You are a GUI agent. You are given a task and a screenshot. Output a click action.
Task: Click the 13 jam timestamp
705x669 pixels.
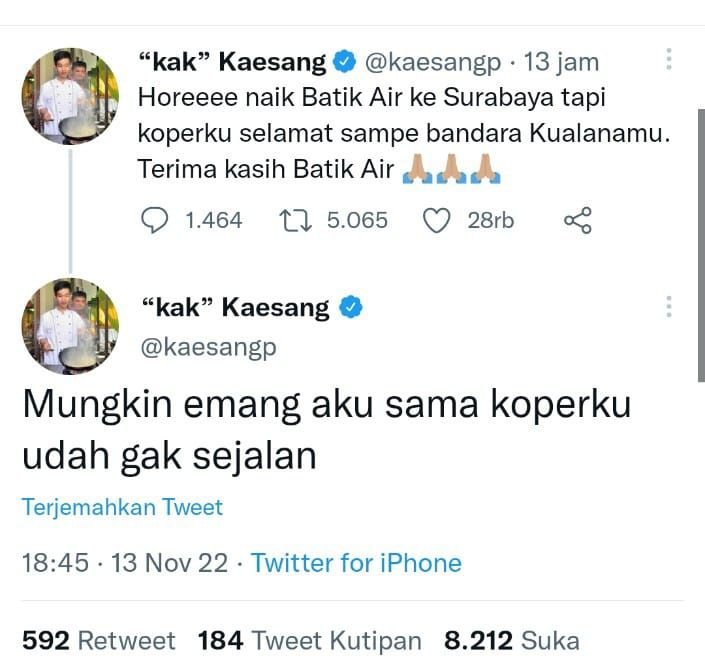[561, 62]
